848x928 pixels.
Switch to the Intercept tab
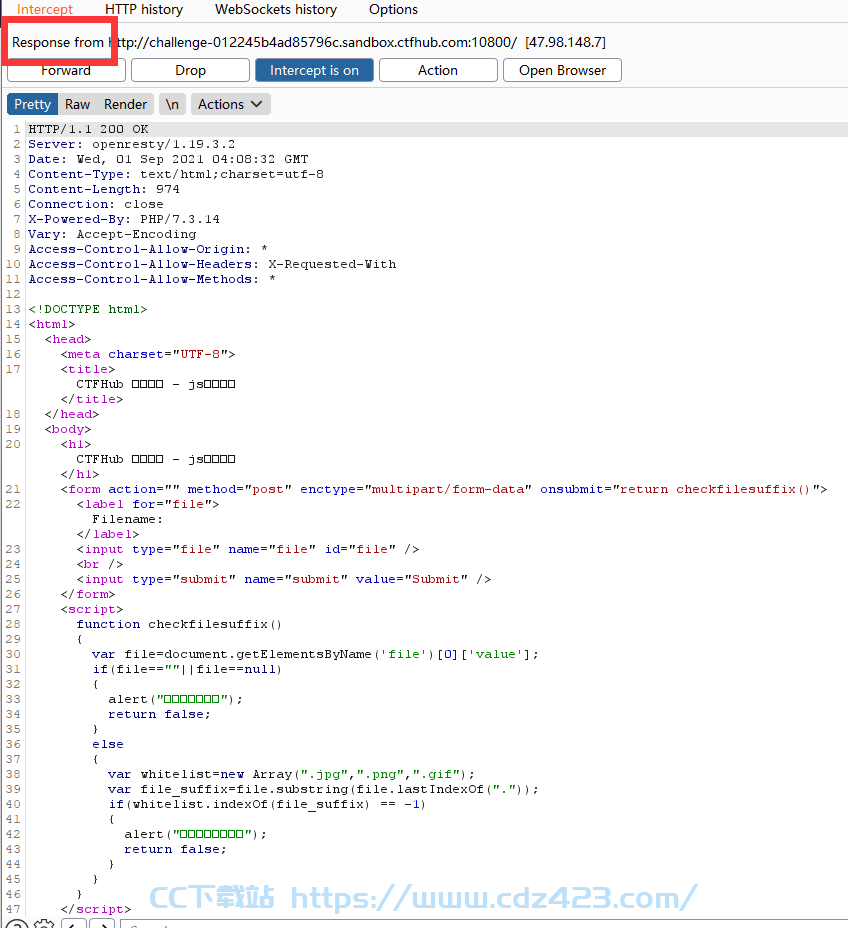[44, 9]
